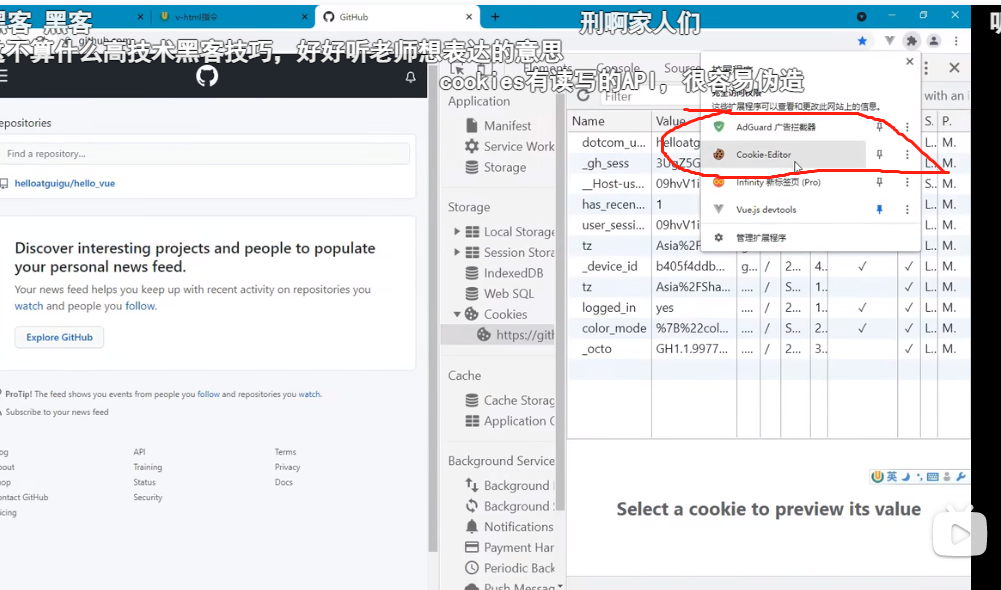Select Periodic Background Sync item
The image size is (1001, 590).
point(509,568)
